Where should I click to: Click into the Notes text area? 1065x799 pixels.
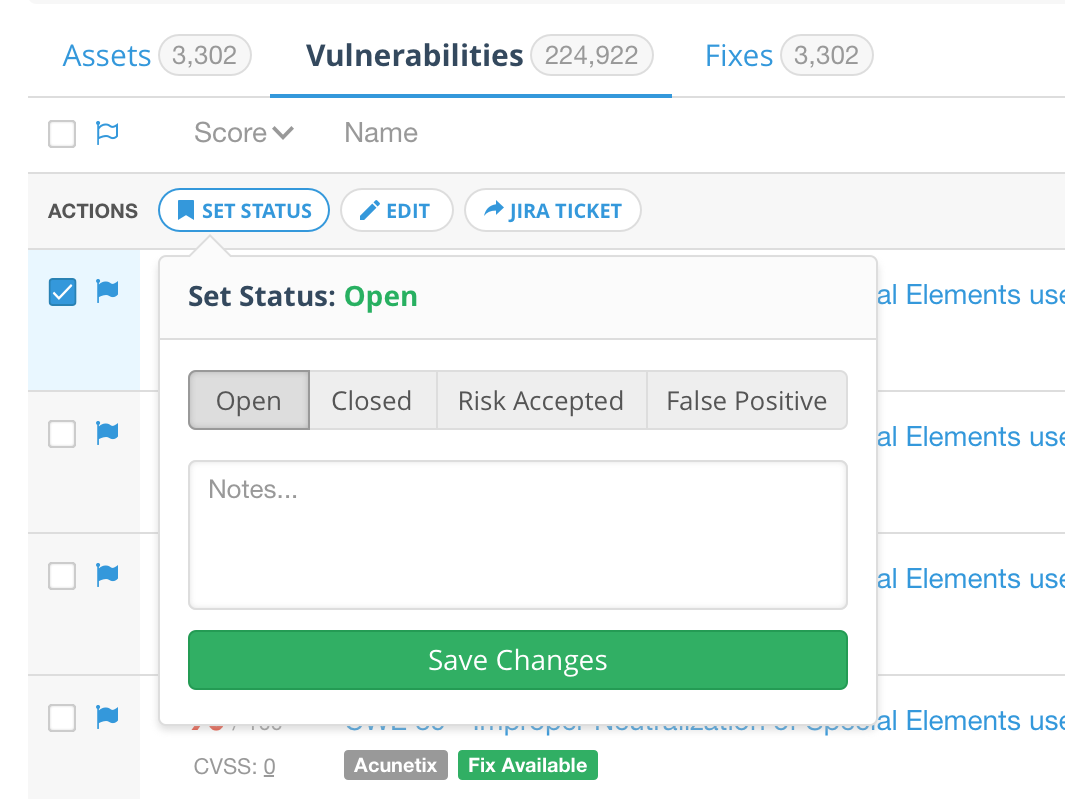click(517, 534)
